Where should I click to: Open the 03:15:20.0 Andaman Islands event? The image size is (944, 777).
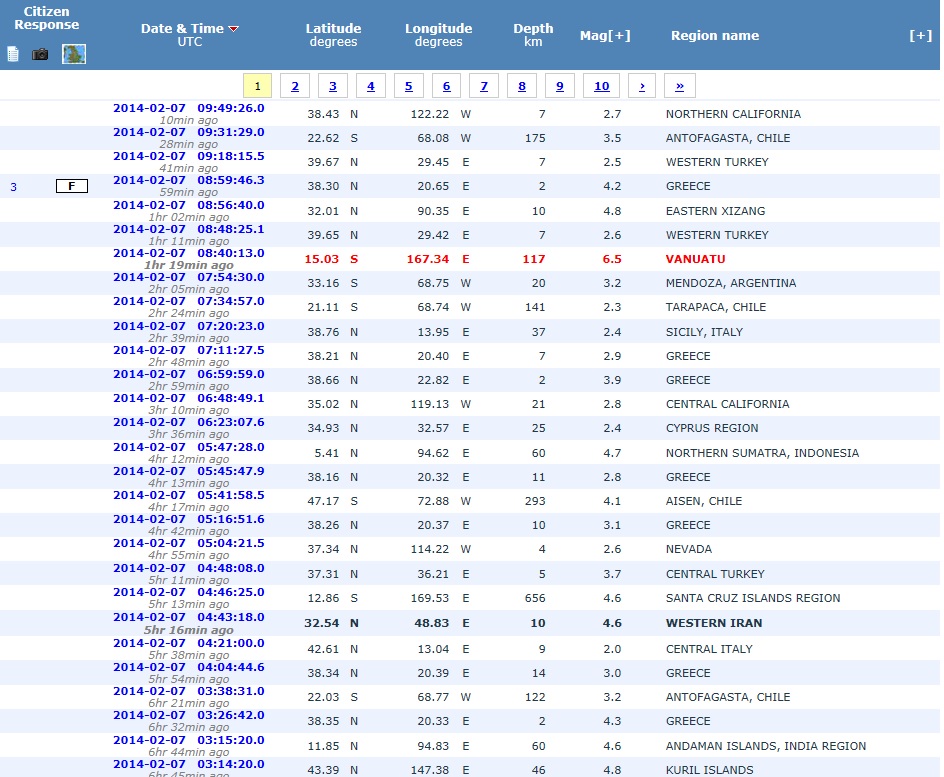[x=188, y=740]
